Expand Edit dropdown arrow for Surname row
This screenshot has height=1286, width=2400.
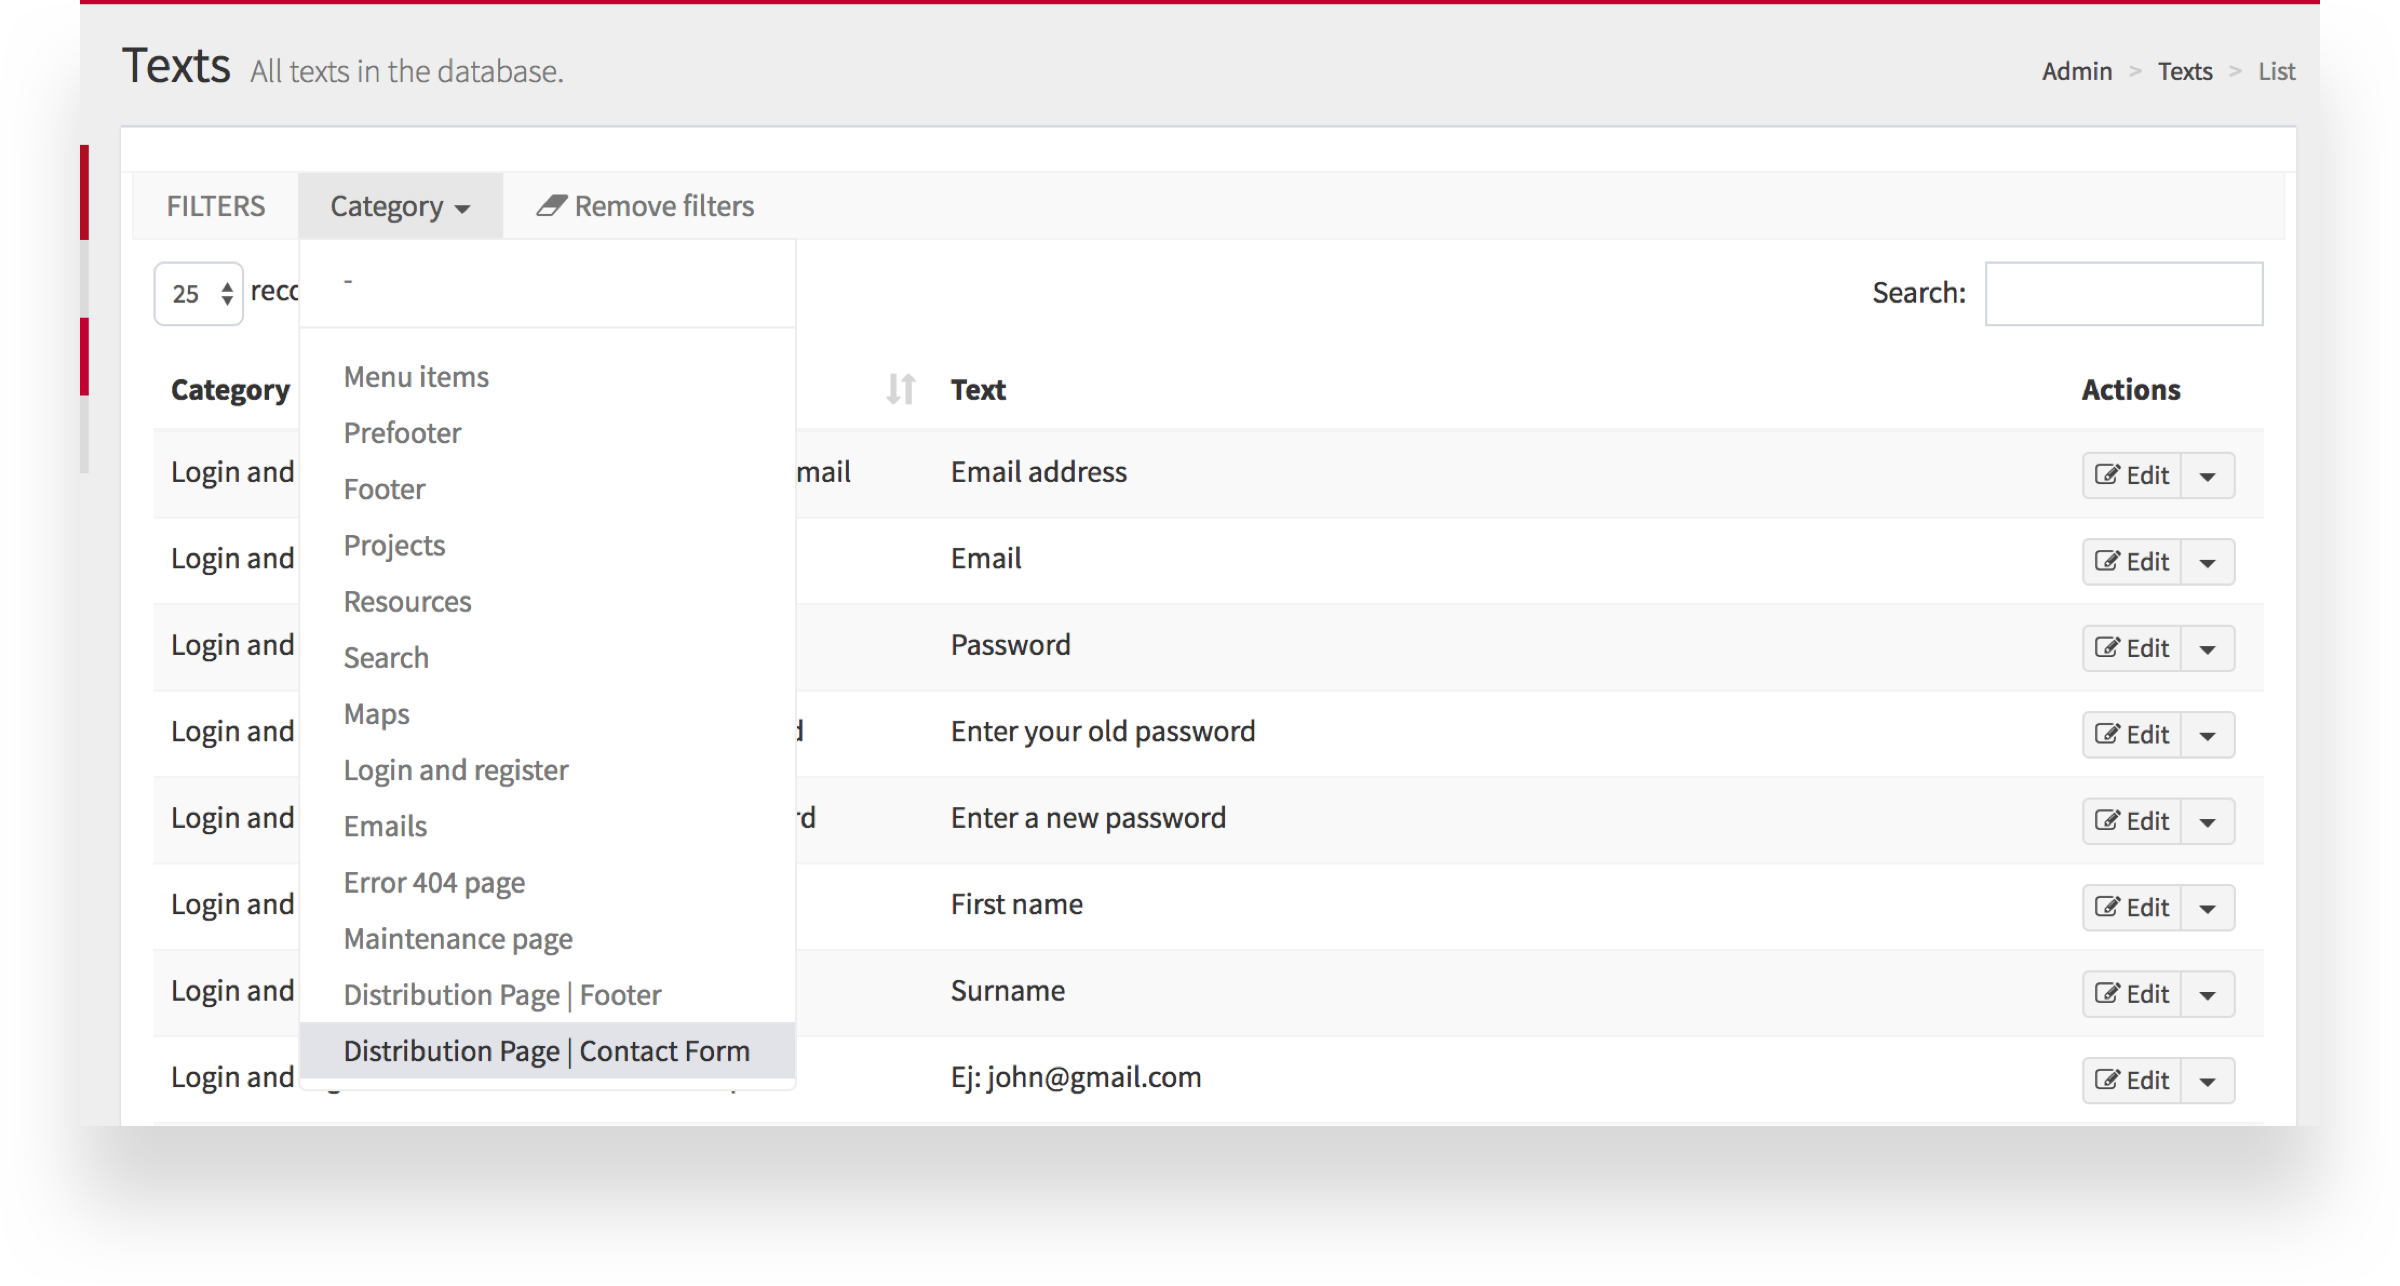click(2207, 994)
